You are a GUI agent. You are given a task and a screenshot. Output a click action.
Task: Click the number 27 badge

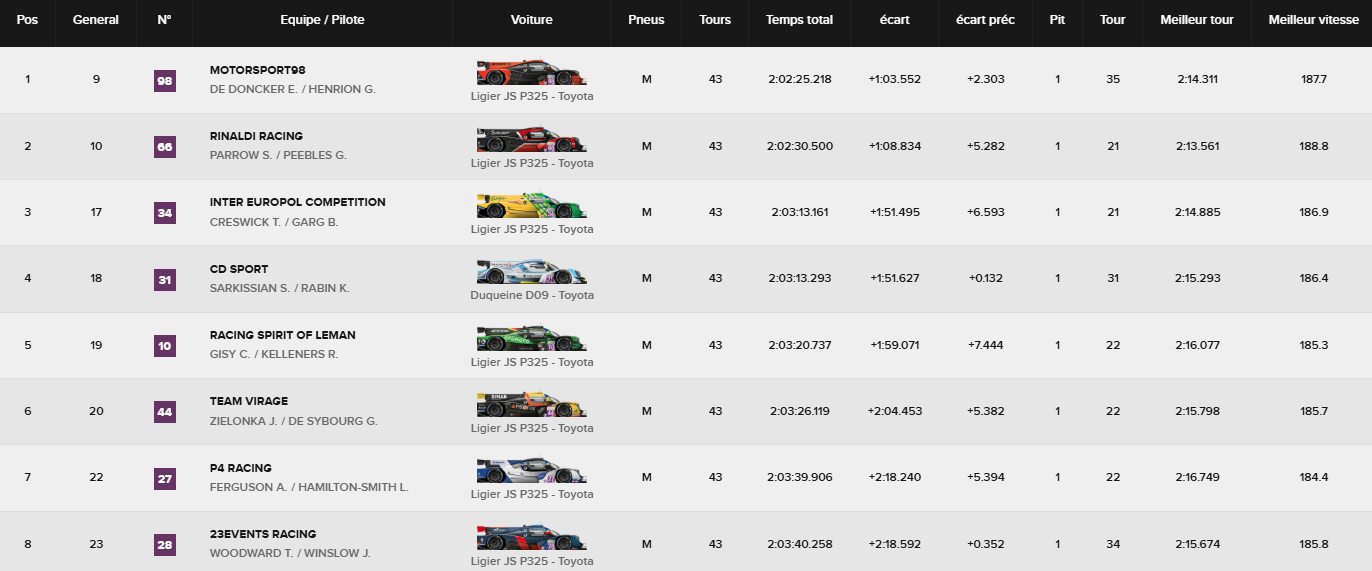click(165, 479)
